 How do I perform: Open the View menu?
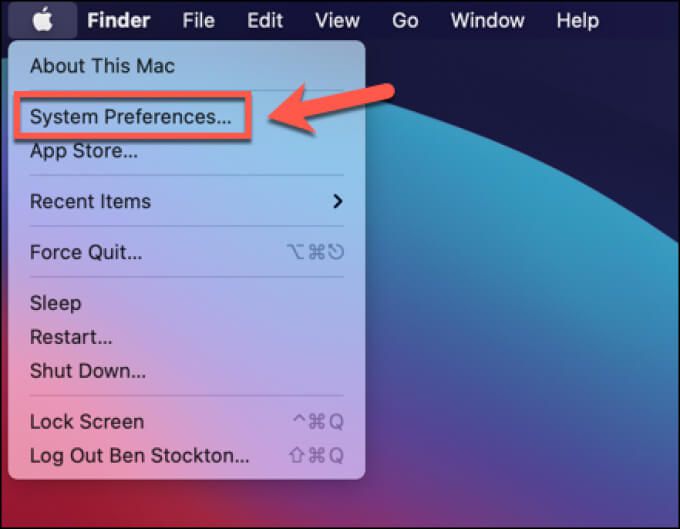point(337,20)
